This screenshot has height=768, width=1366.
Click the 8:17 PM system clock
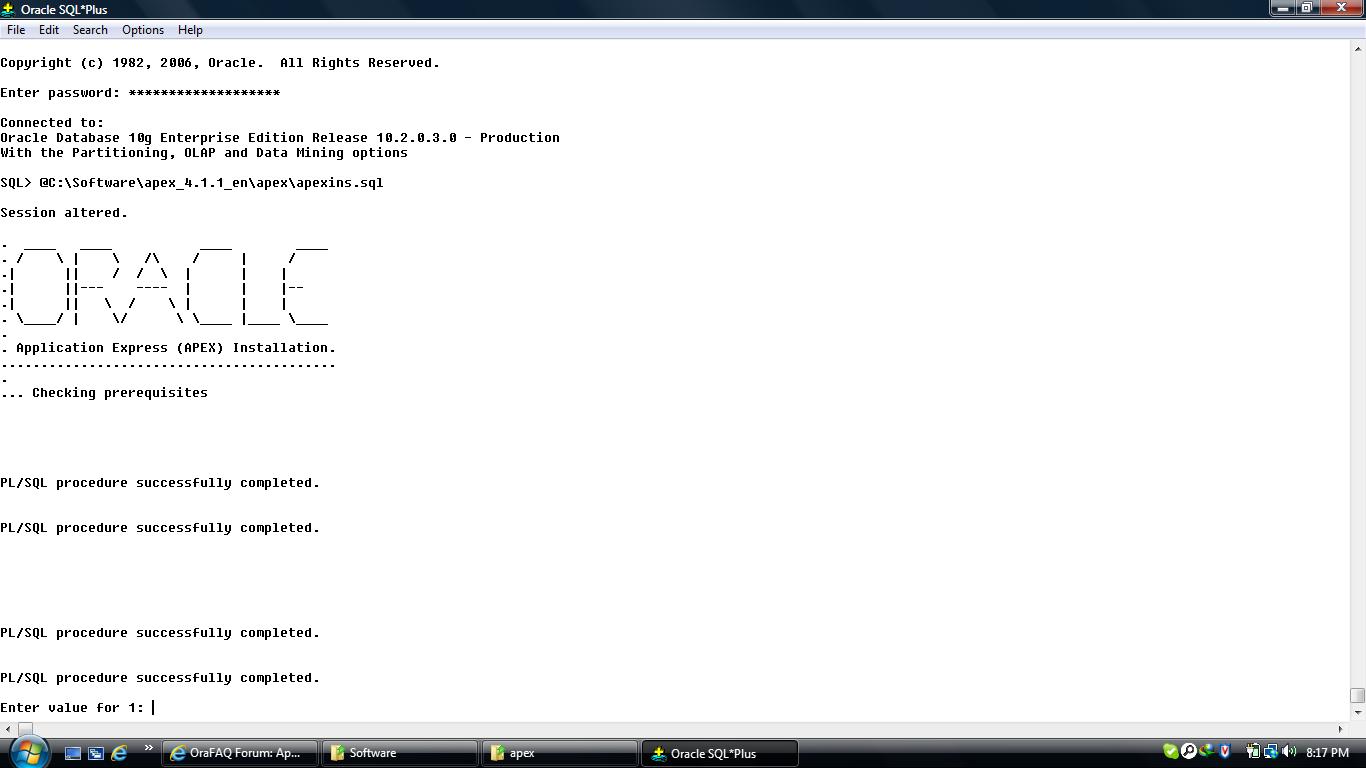[x=1327, y=753]
